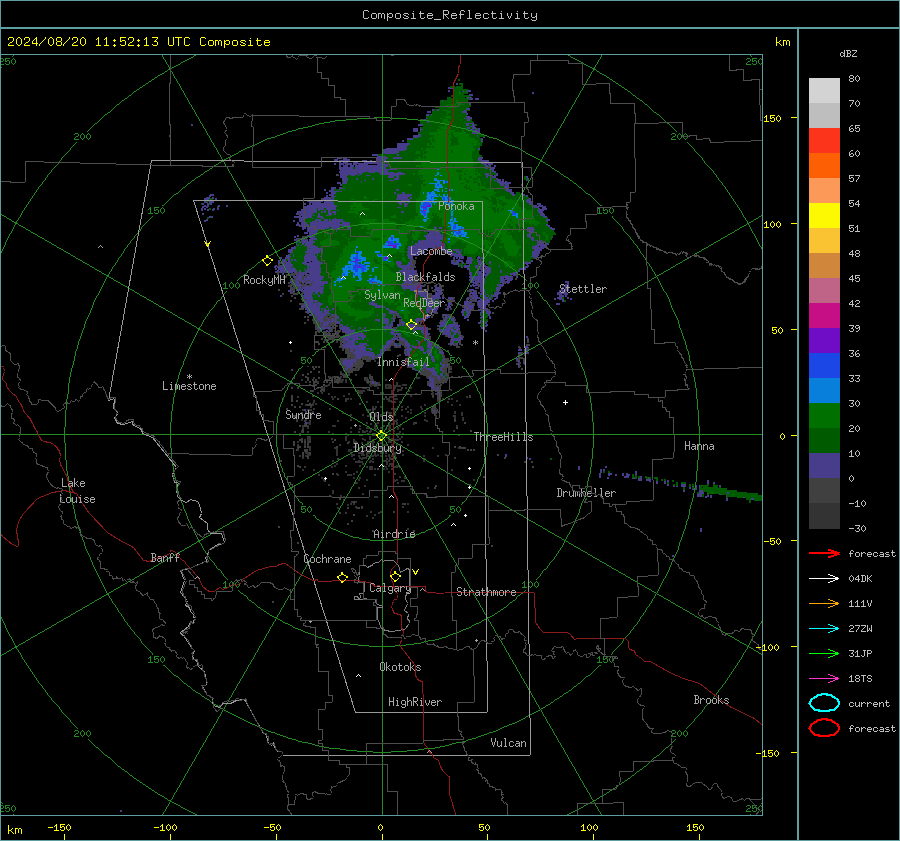Click the Blackfalds city label
Viewport: 900px width, 841px height.
(425, 277)
